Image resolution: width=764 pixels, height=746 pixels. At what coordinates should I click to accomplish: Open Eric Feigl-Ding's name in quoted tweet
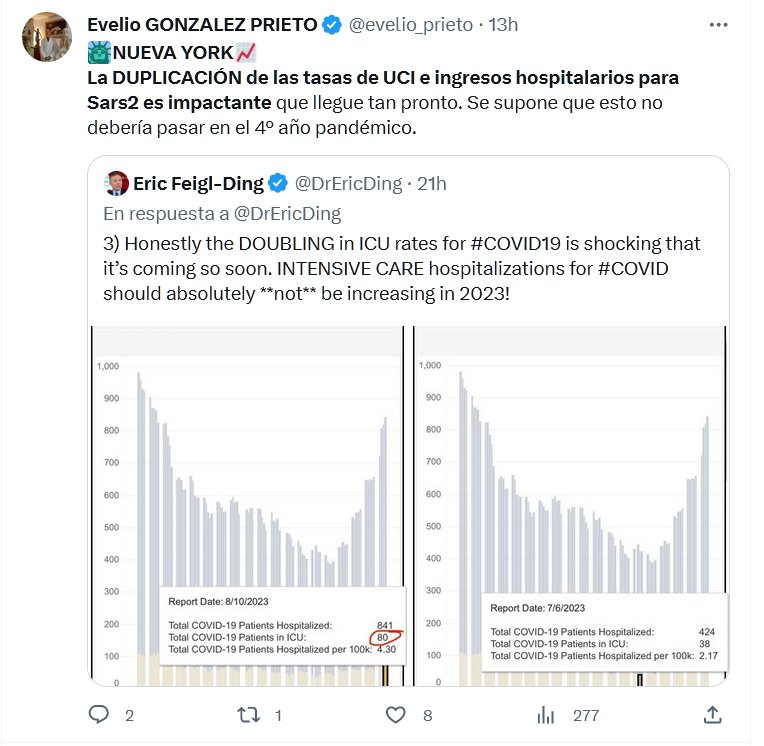(198, 183)
